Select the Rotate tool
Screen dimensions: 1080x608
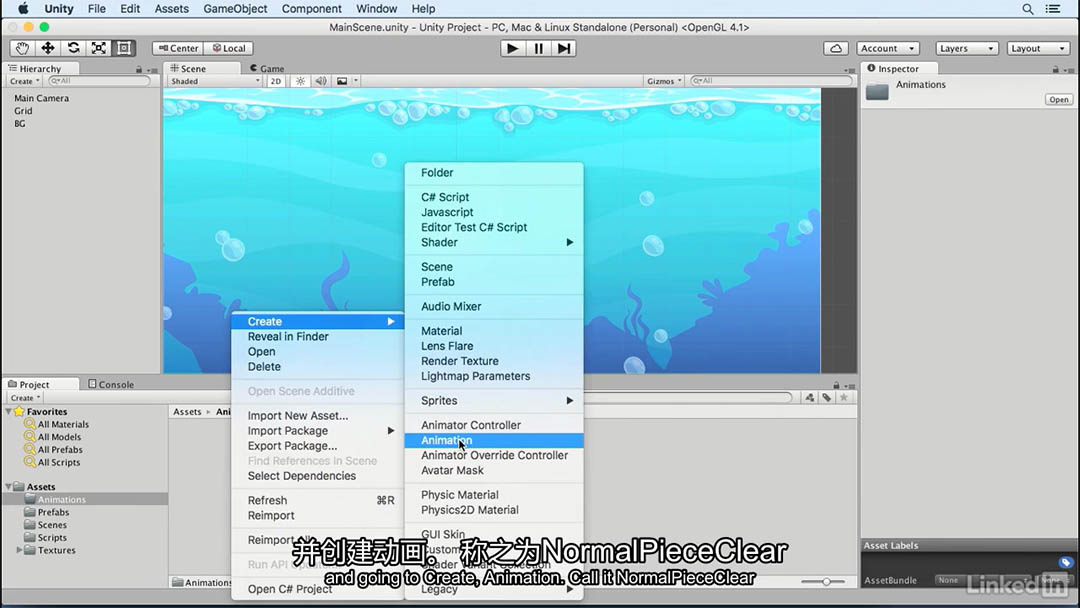tap(73, 48)
